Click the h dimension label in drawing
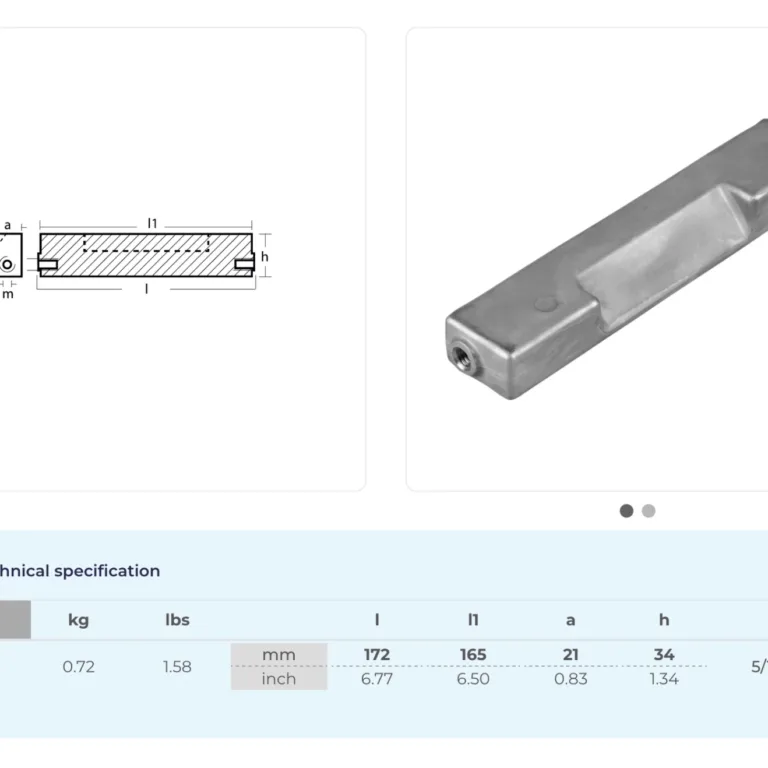The width and height of the screenshot is (768, 768). pos(265,257)
